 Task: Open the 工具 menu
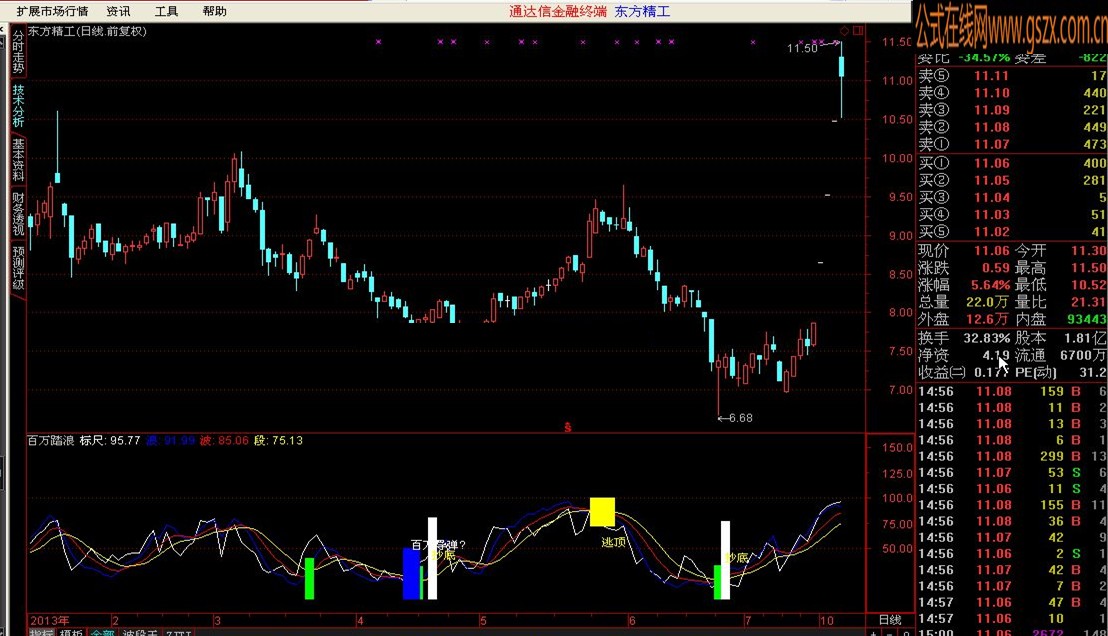[166, 11]
